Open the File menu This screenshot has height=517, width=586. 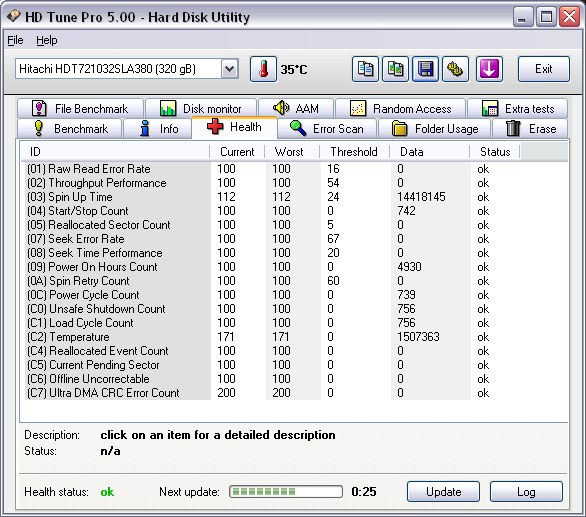click(15, 40)
